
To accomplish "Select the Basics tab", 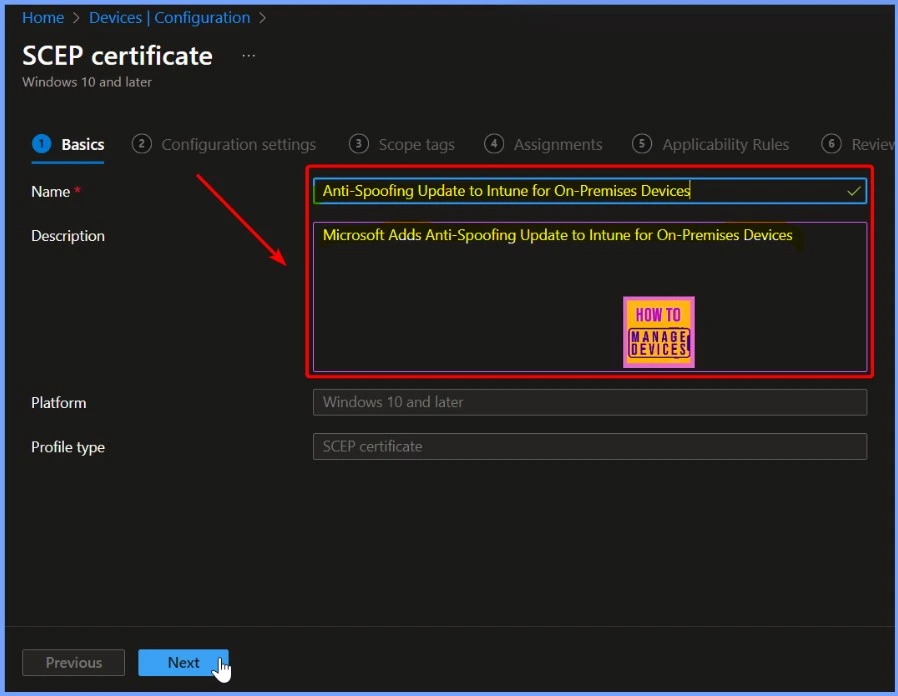I will 68,144.
